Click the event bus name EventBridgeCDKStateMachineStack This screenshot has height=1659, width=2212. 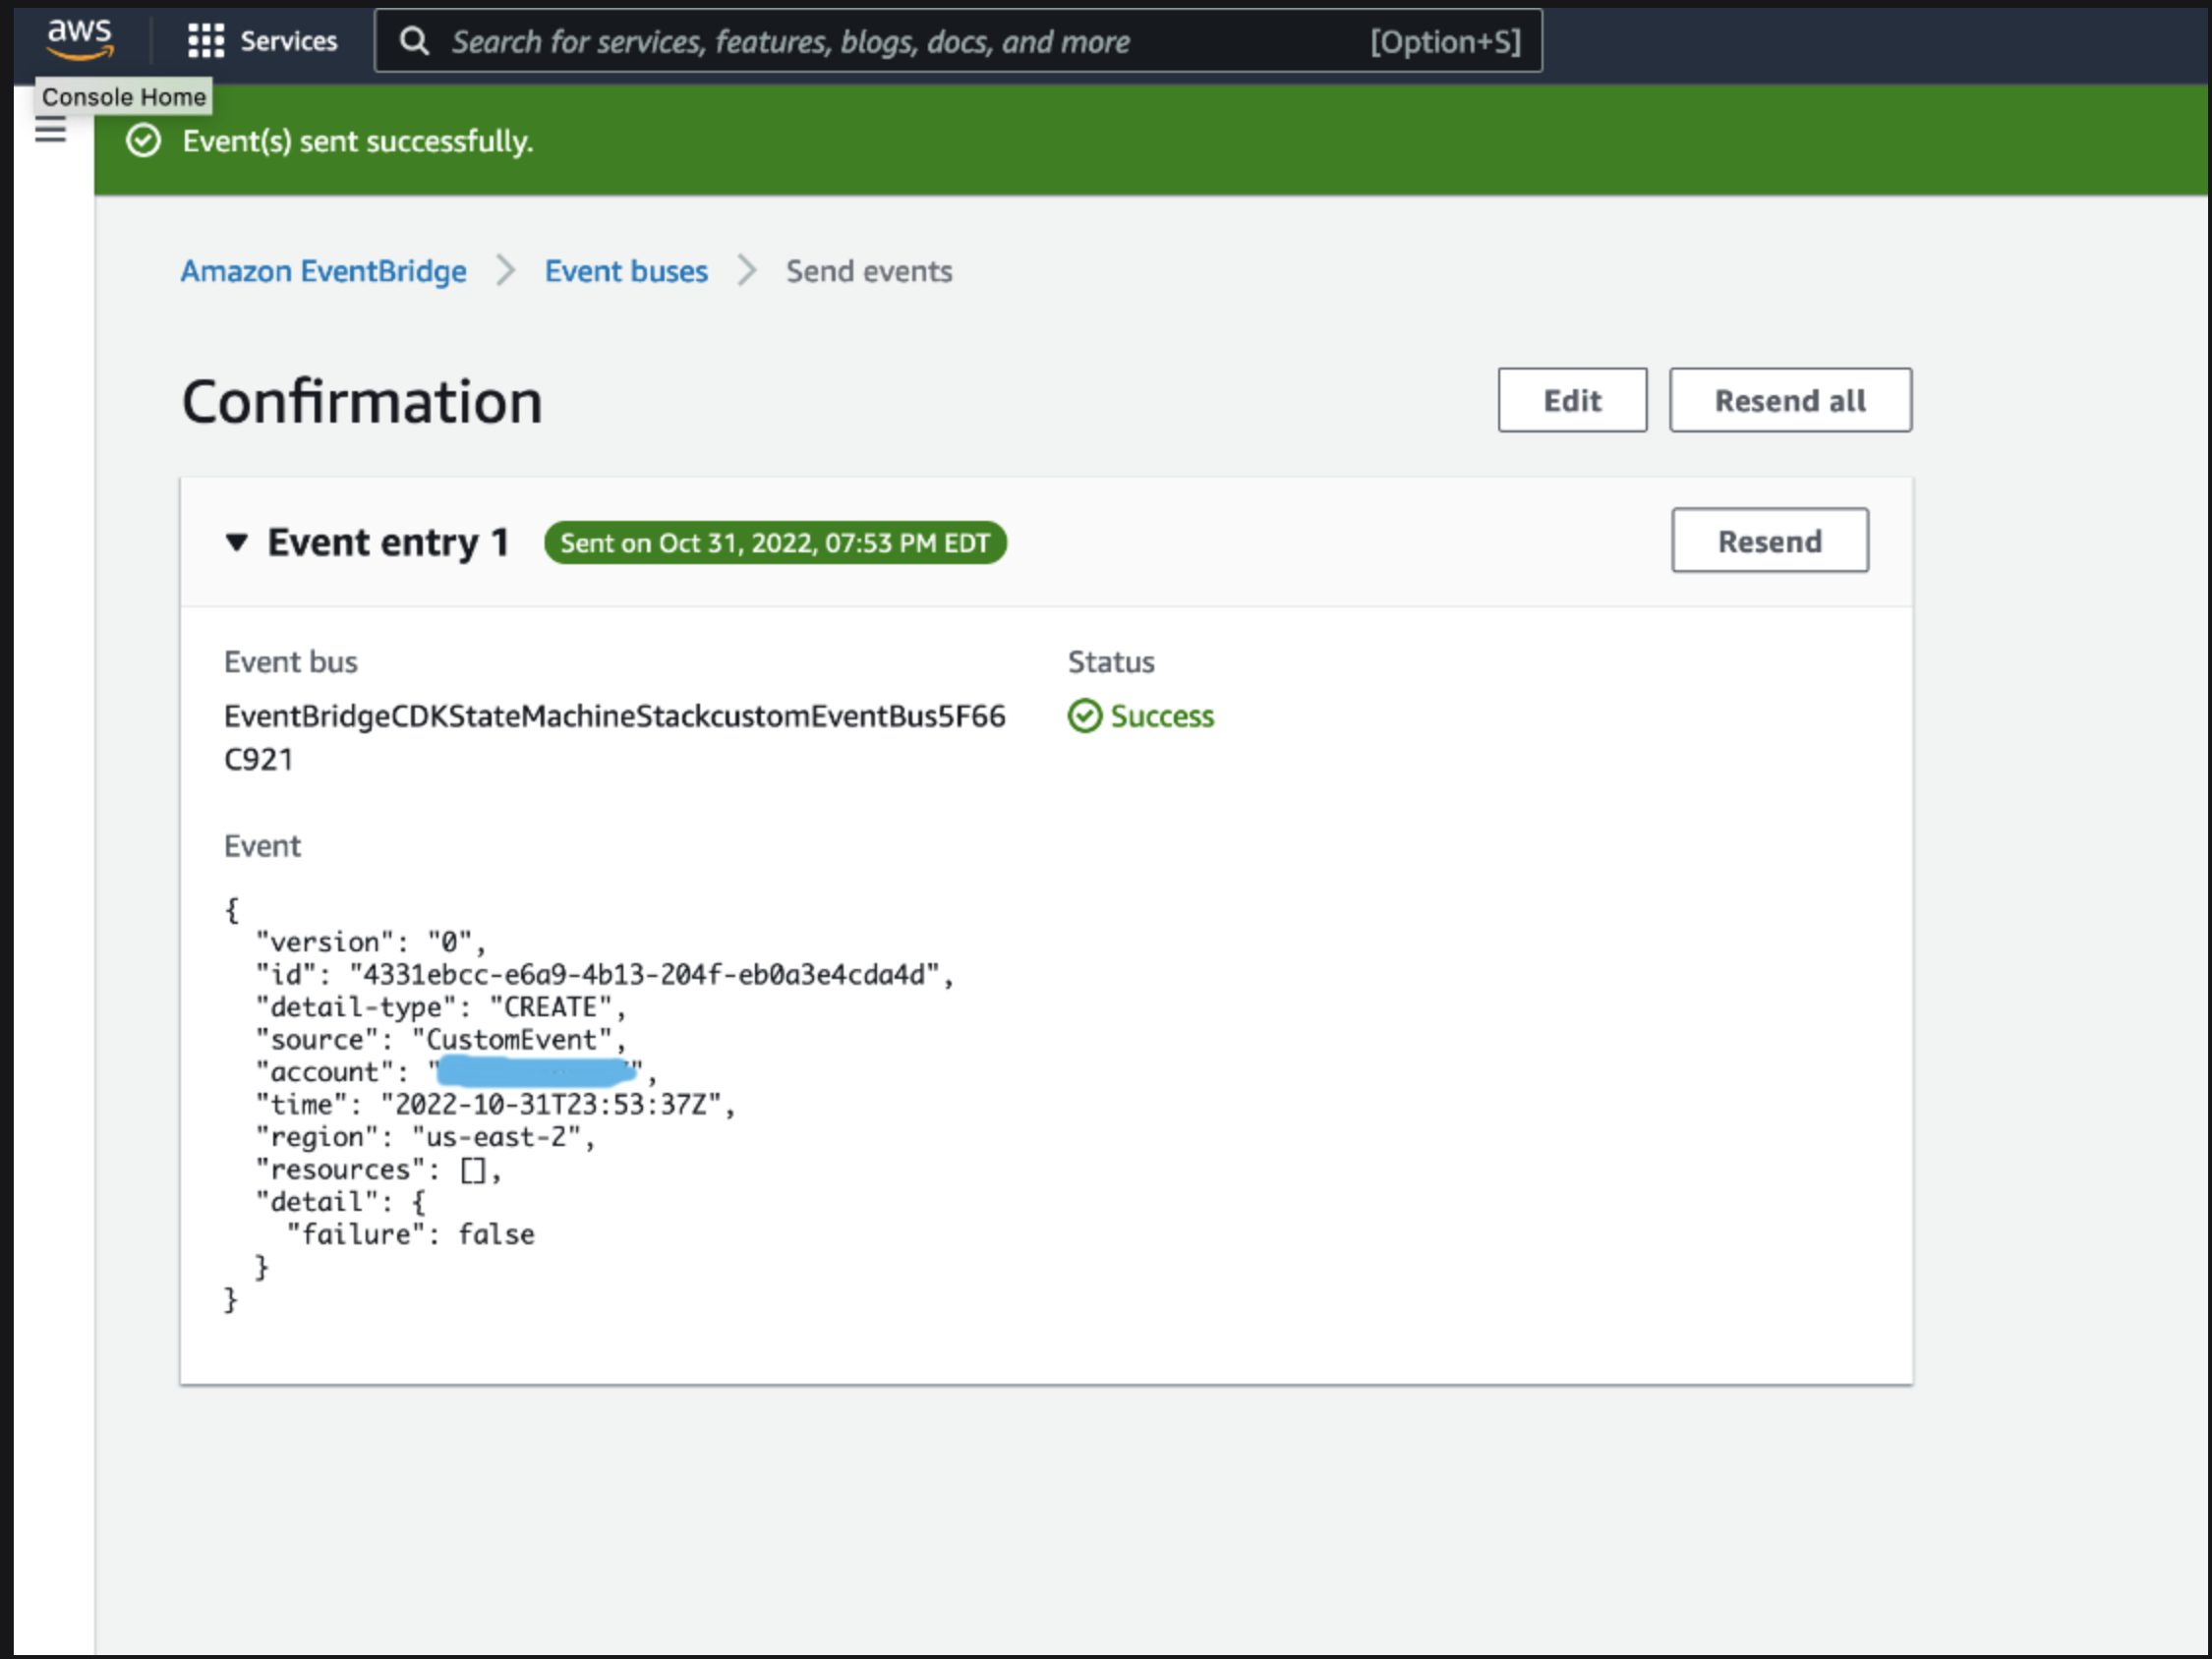coord(614,737)
